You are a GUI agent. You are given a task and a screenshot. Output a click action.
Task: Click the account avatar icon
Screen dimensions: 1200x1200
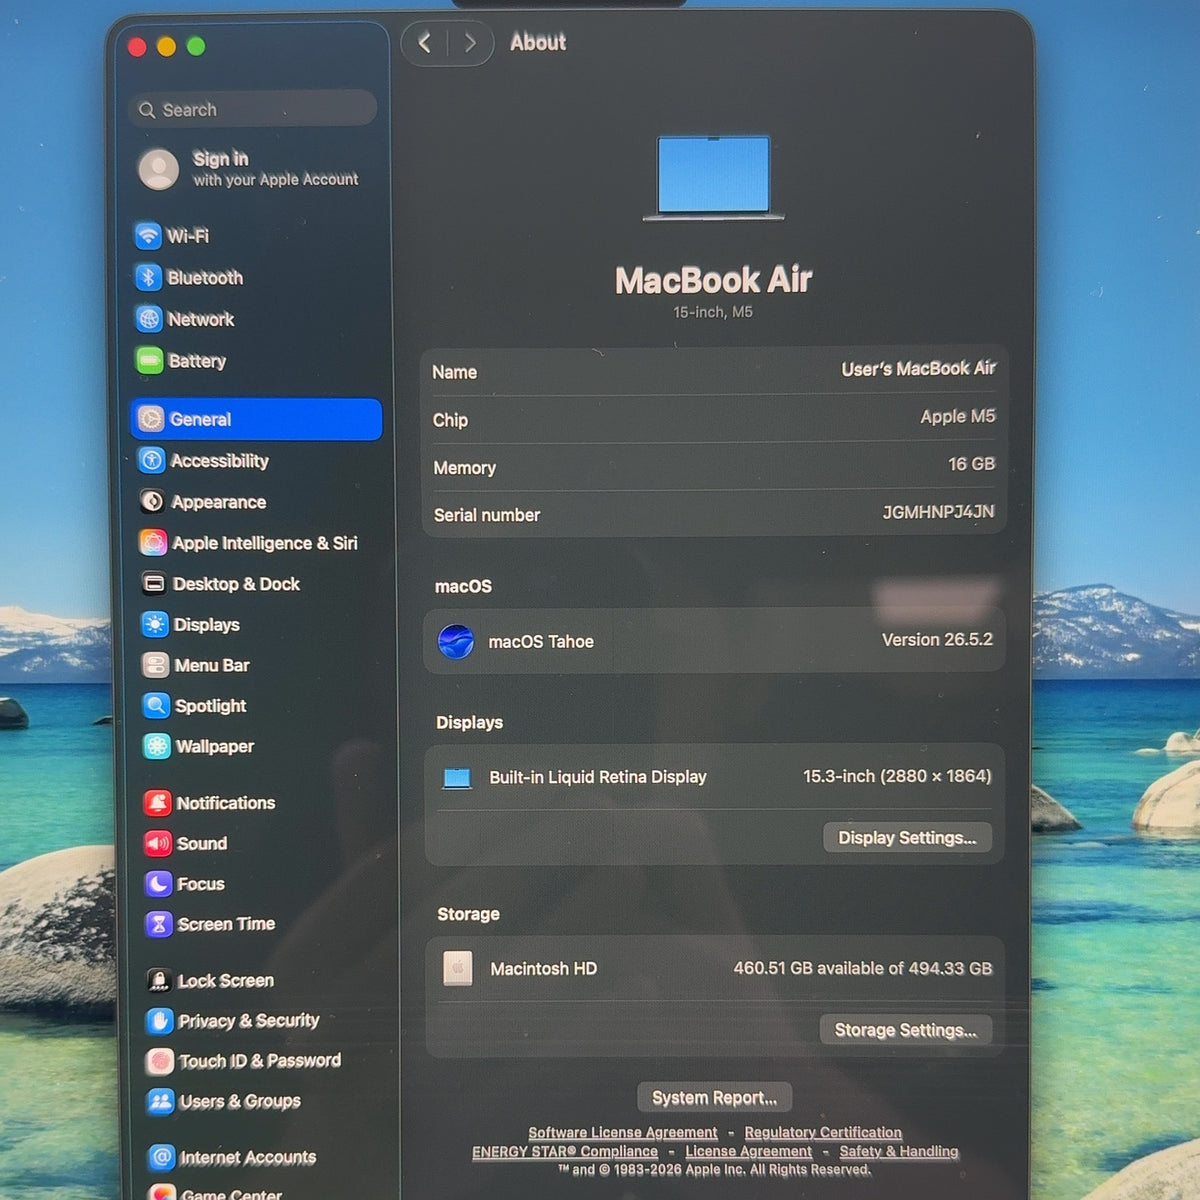pyautogui.click(x=158, y=169)
